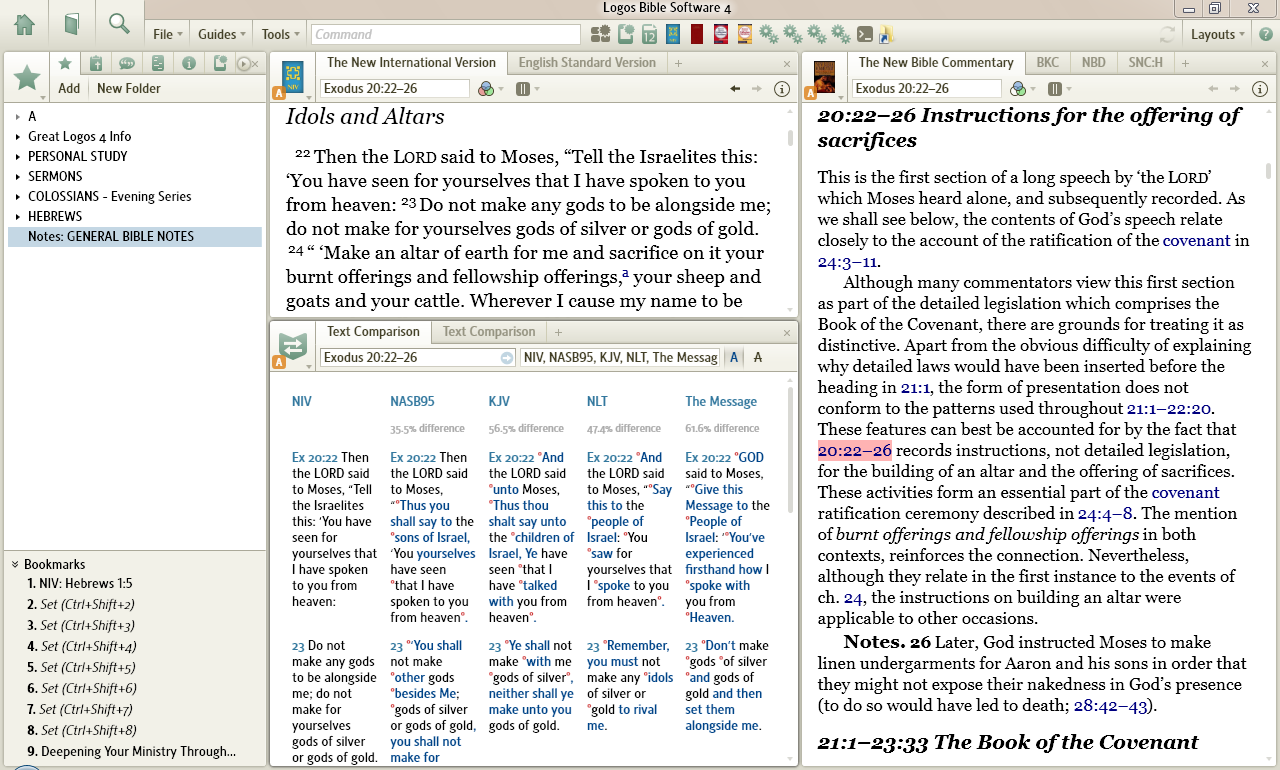Click New Folder button
The image size is (1280, 770).
[x=129, y=88]
